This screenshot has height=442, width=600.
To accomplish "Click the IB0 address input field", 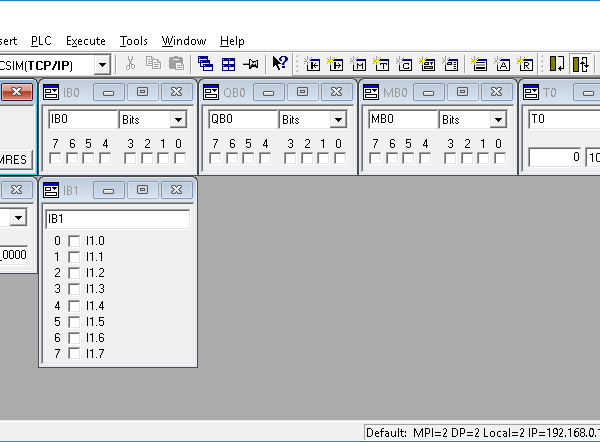I will point(83,119).
